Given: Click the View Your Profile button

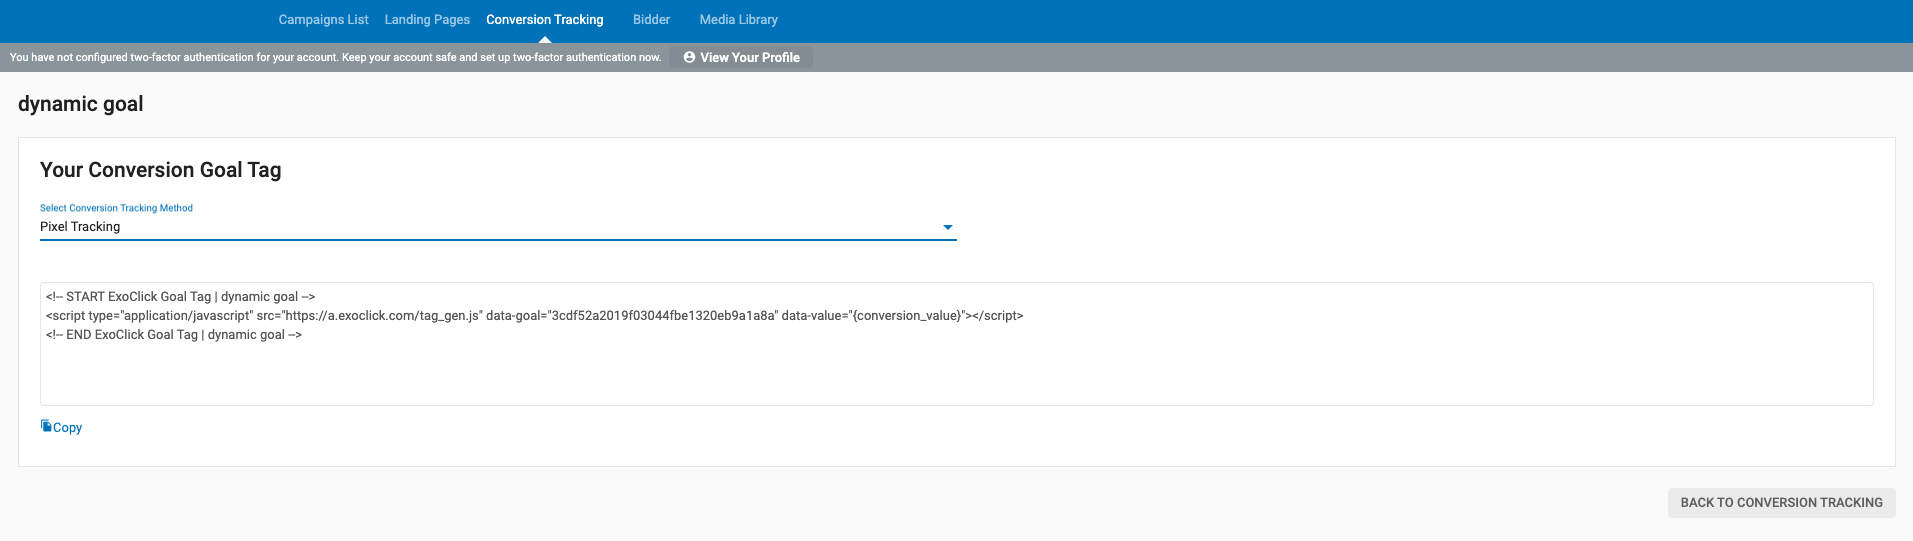Looking at the screenshot, I should (x=749, y=58).
